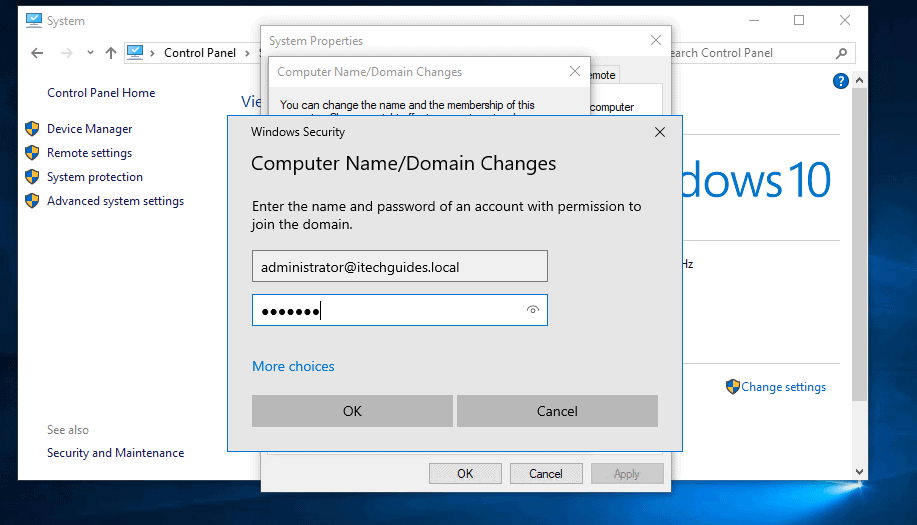Expand chevron before Control Panel breadcrumb

click(152, 53)
